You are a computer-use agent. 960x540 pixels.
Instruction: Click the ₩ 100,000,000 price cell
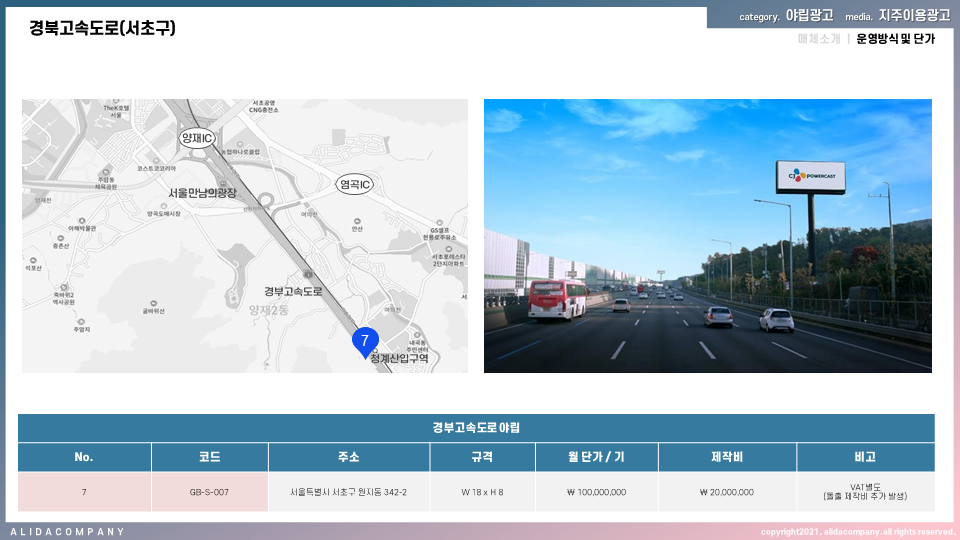[594, 492]
